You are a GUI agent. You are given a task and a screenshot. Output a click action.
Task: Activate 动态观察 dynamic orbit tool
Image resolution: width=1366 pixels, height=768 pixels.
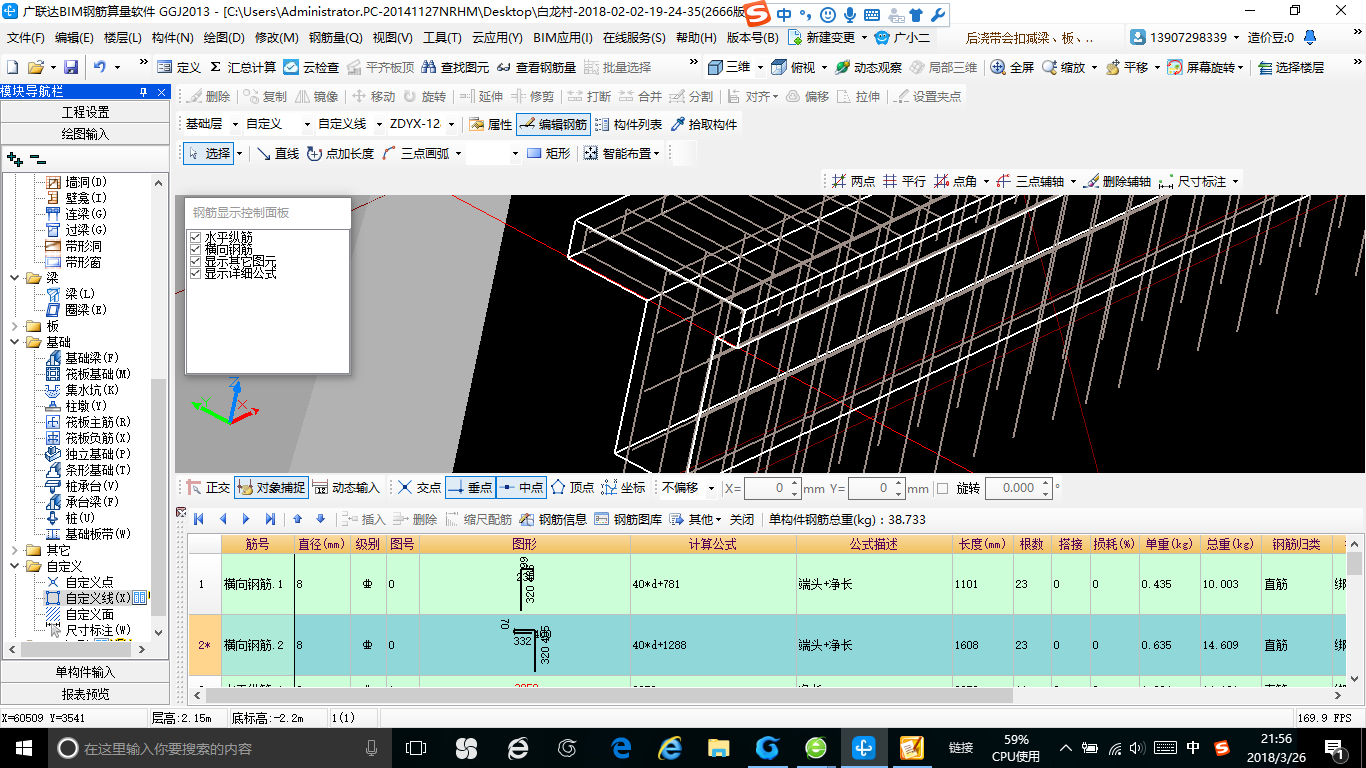coord(867,67)
